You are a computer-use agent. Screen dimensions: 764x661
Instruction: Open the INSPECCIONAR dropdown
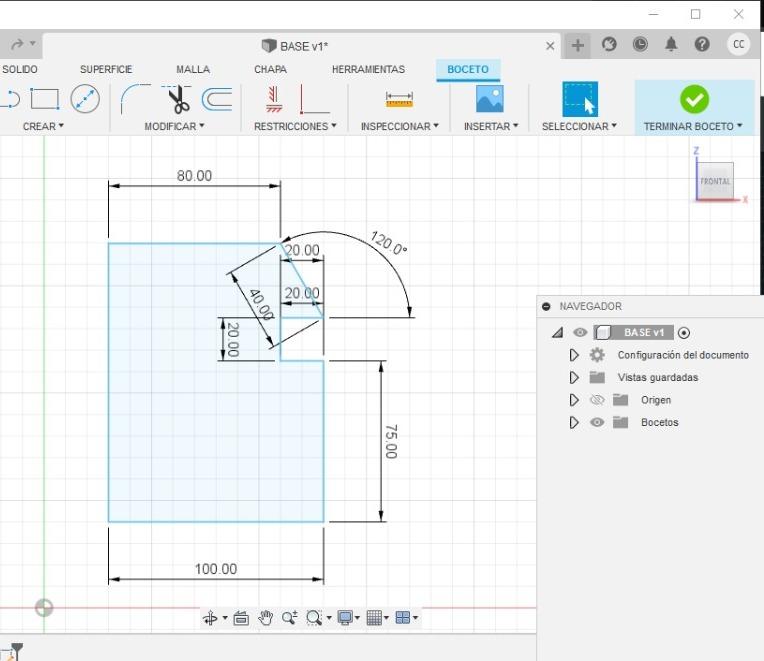point(400,126)
